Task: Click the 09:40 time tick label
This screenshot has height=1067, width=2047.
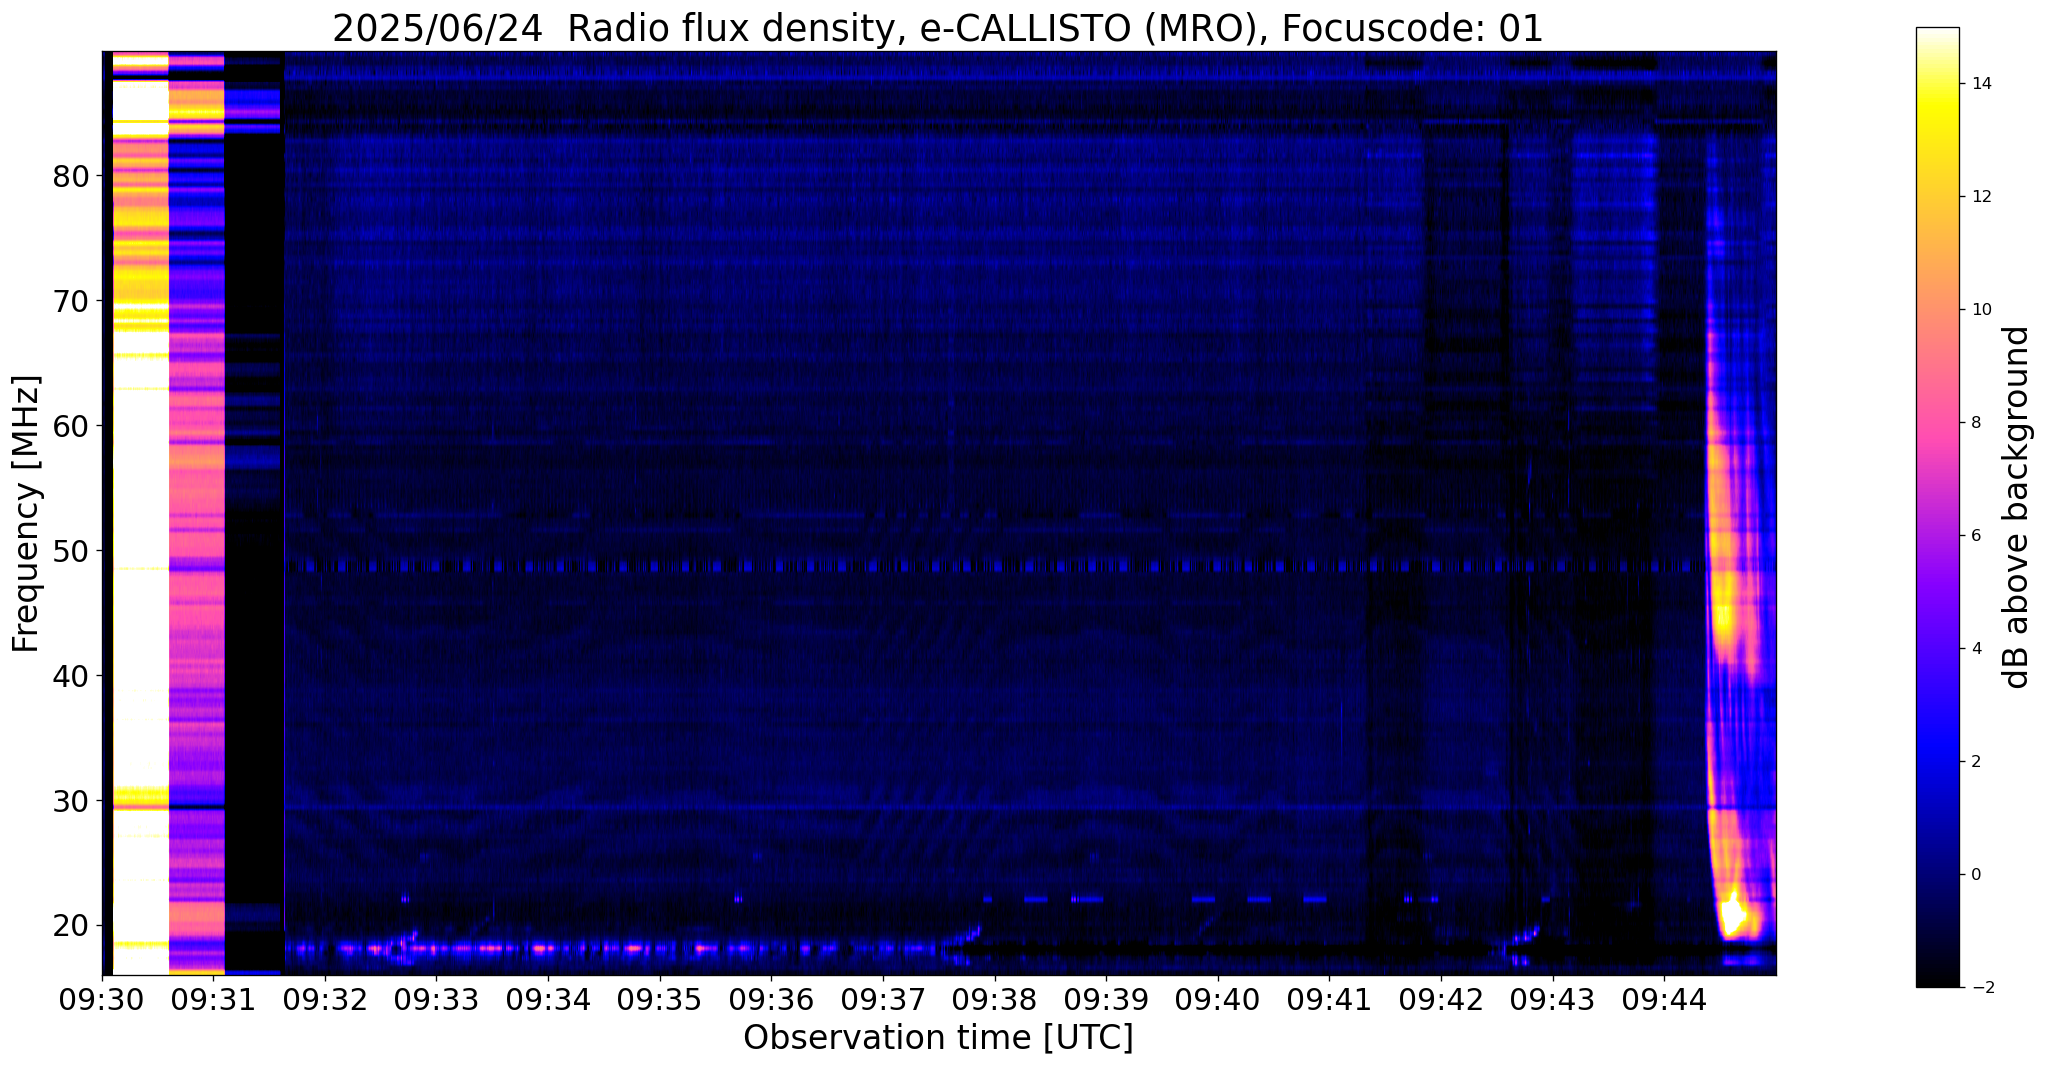Action: (1218, 1001)
